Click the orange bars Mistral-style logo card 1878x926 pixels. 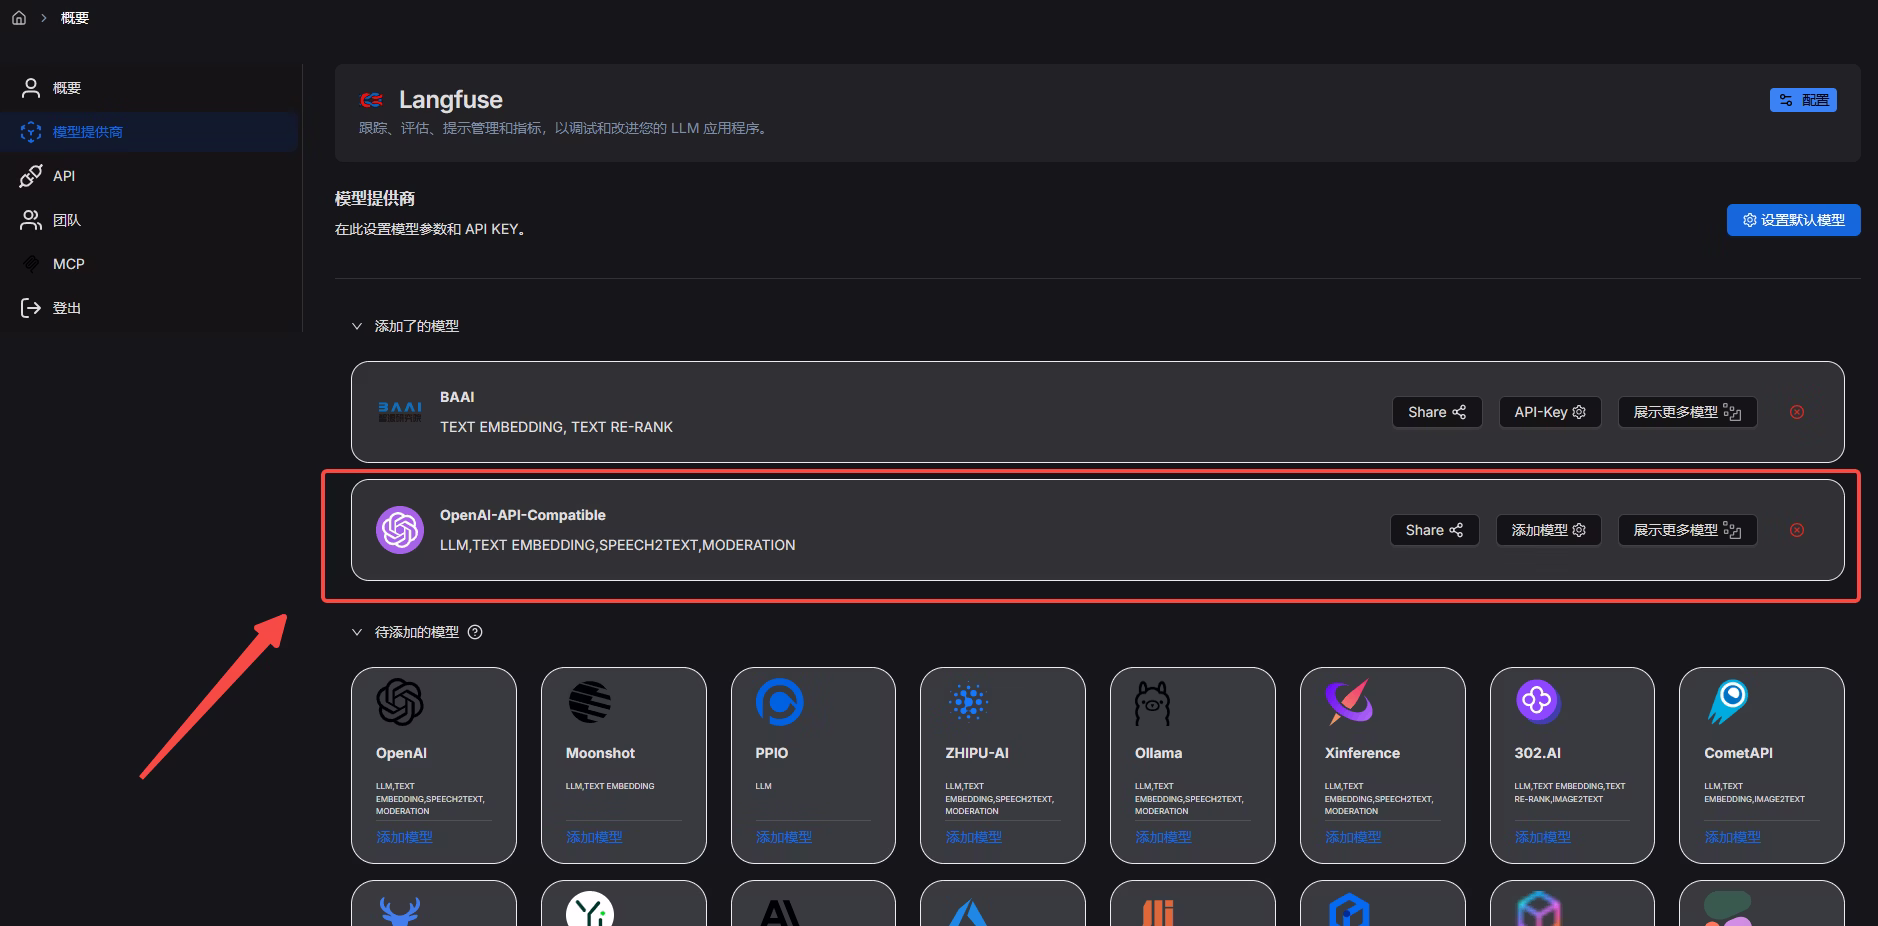tap(1158, 912)
